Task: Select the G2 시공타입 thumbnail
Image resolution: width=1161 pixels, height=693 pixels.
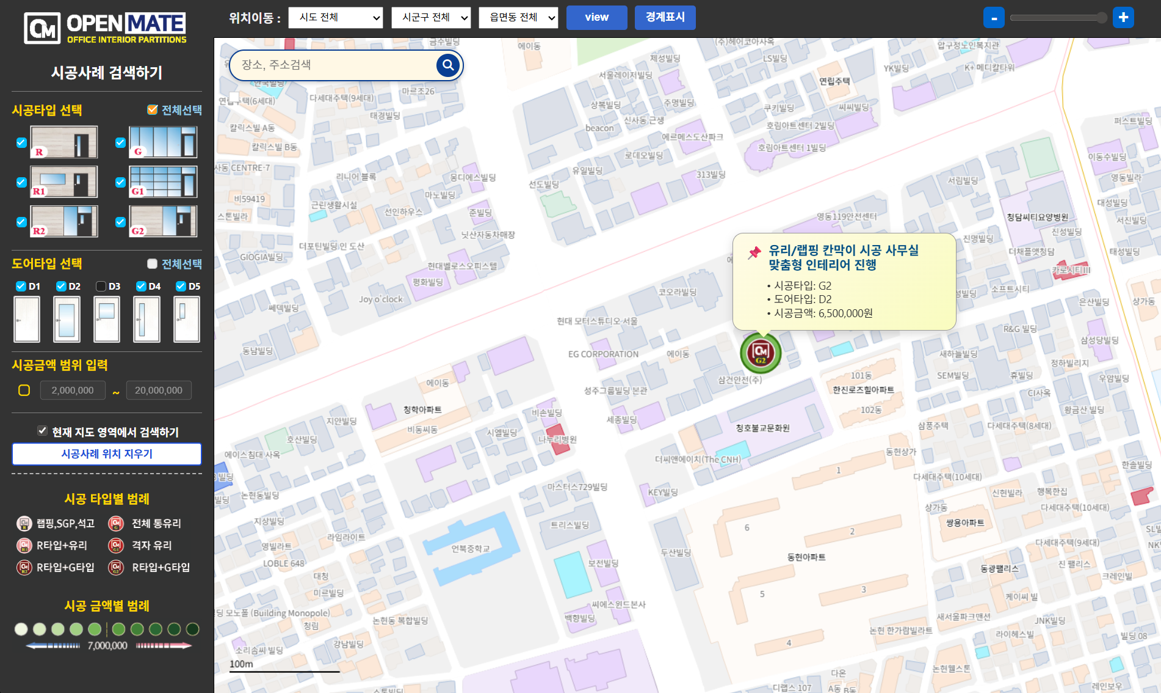Action: tap(162, 220)
